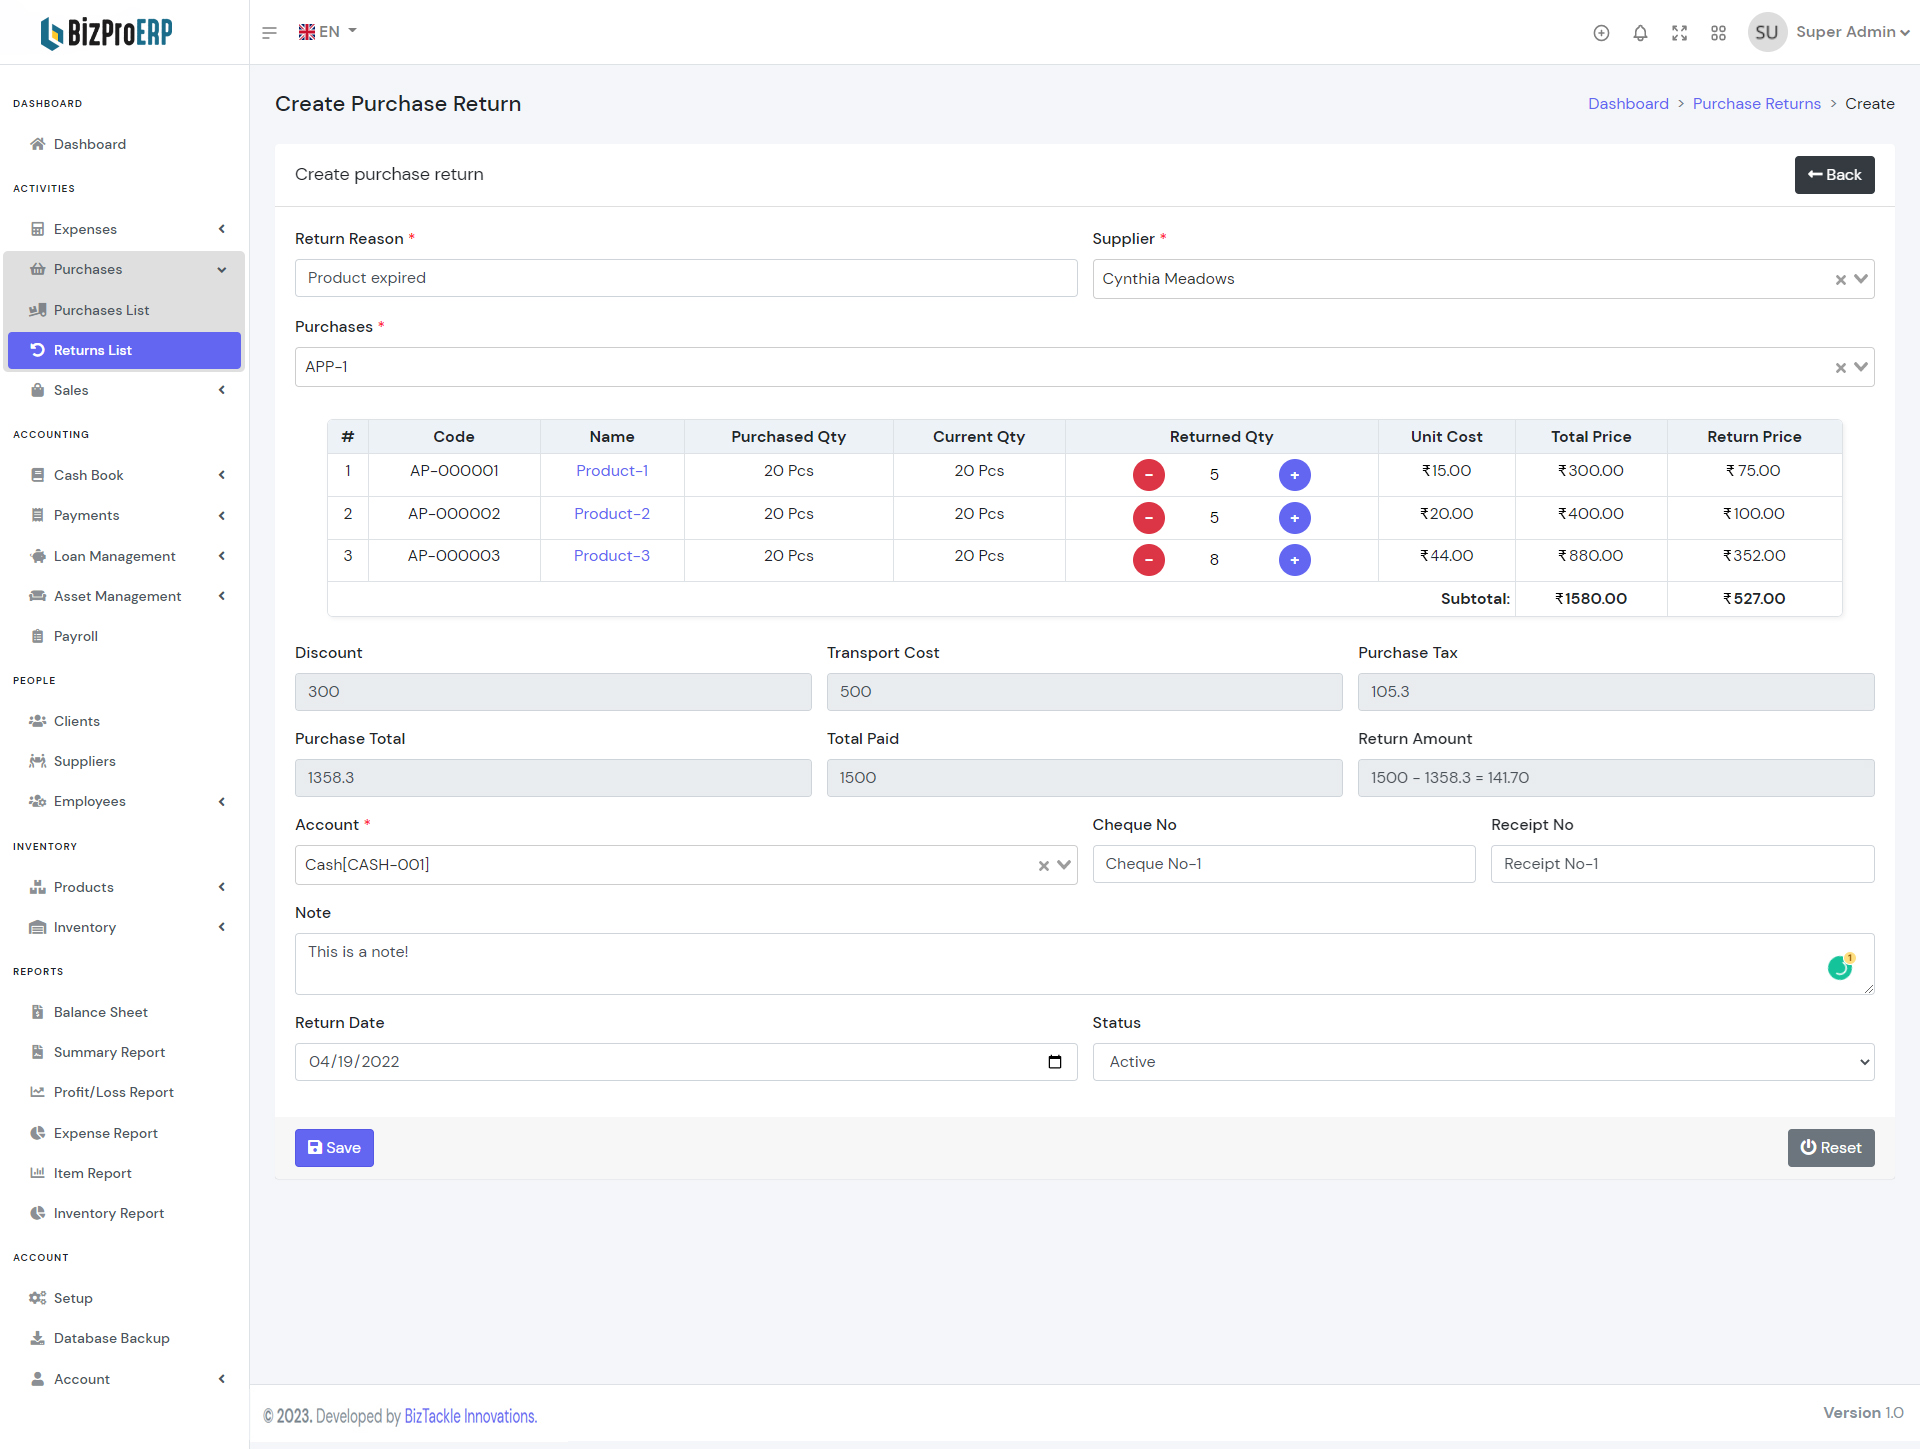The height and width of the screenshot is (1449, 1920).
Task: Increase returned quantity for Product-2
Action: coord(1294,518)
